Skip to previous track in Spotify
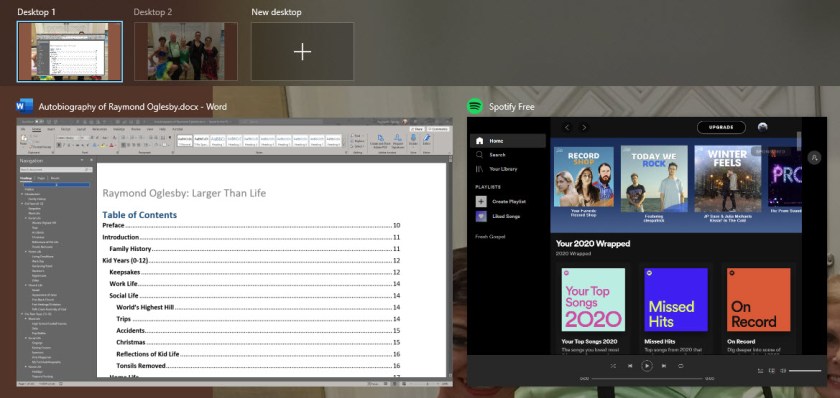 pos(630,366)
